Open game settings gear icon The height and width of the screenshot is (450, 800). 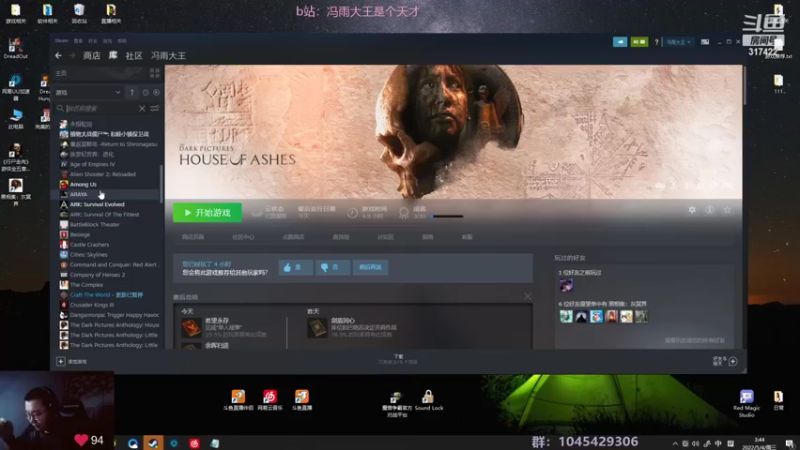point(692,210)
